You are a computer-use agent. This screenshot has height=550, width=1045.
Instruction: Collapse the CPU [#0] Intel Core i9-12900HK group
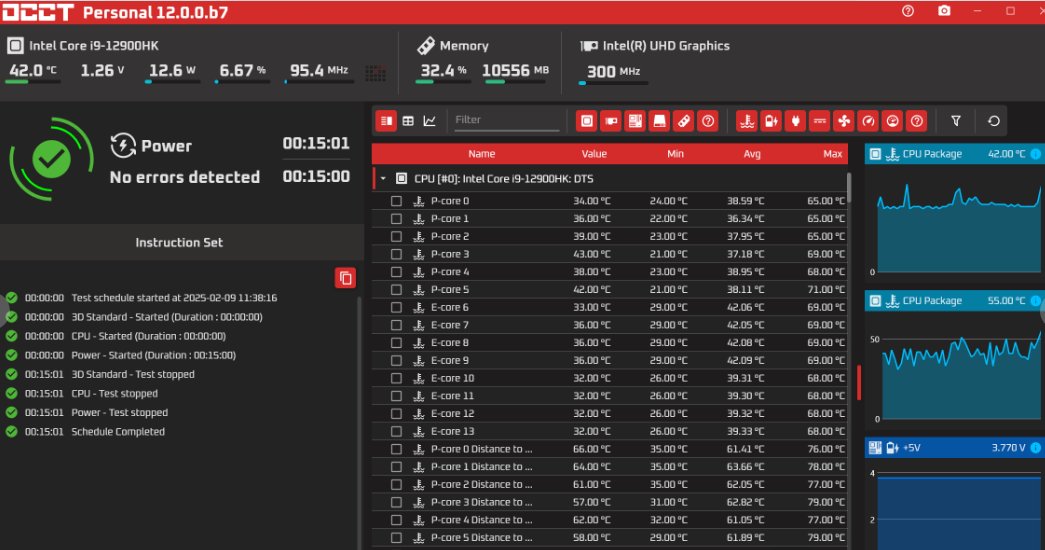click(x=383, y=179)
